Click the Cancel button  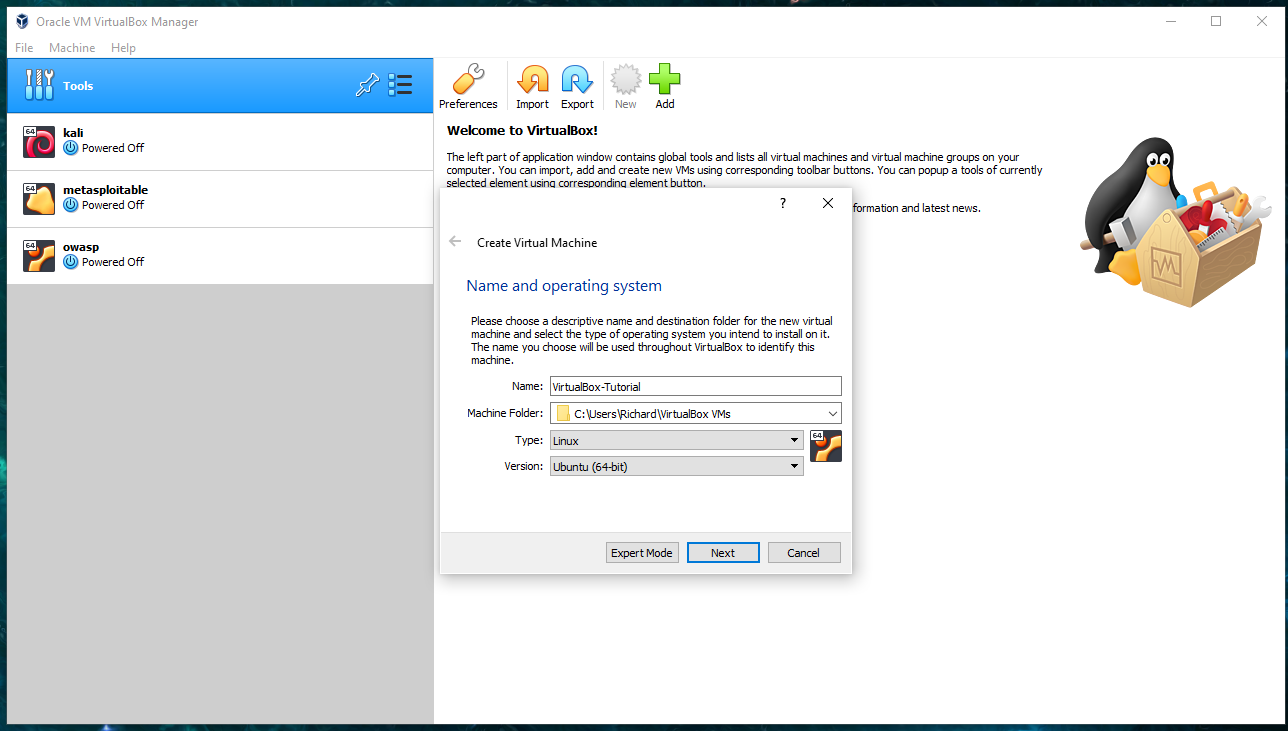[804, 553]
